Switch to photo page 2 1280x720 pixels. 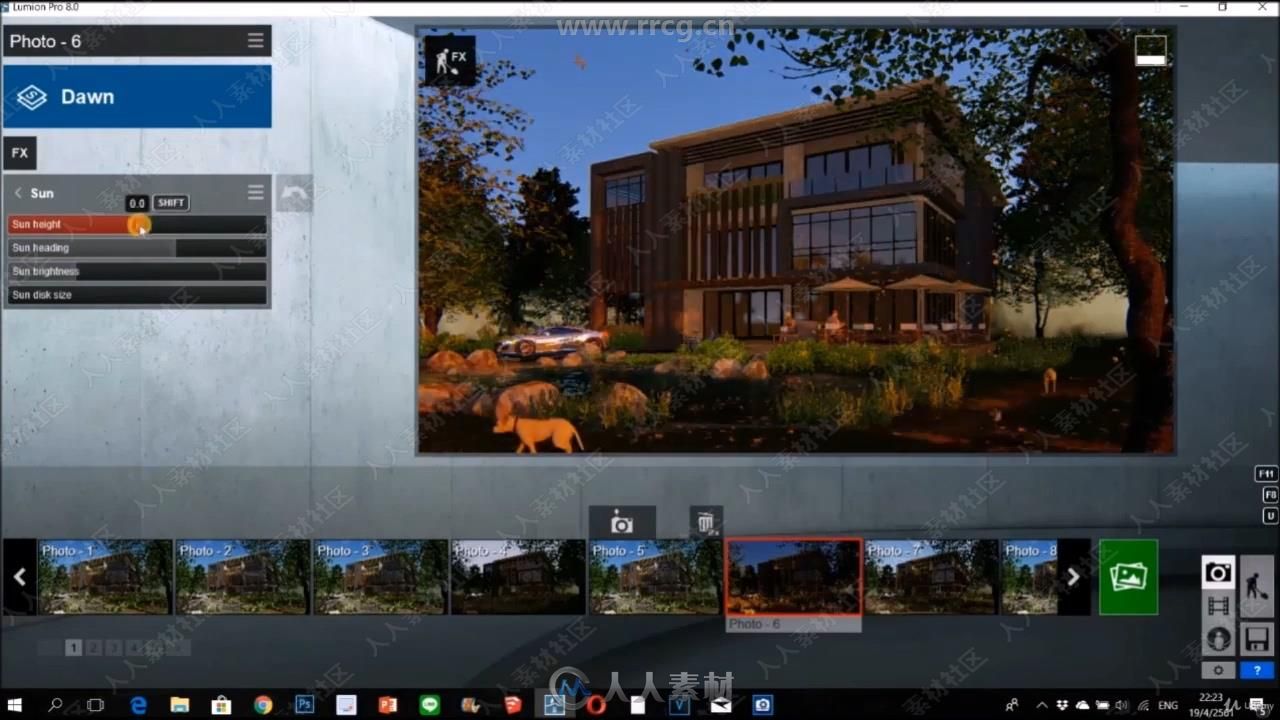click(x=94, y=648)
